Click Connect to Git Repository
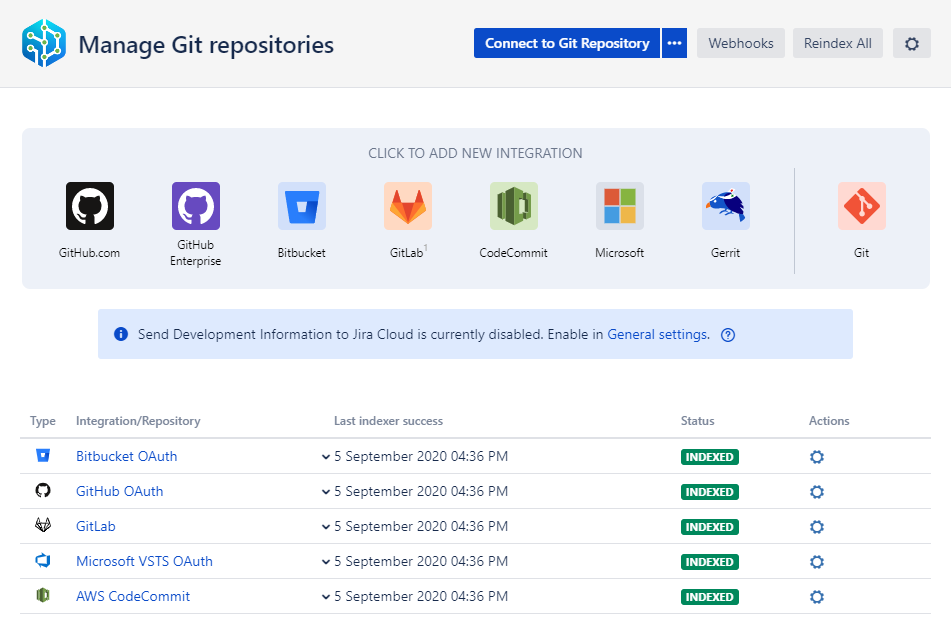The height and width of the screenshot is (626, 951). coord(567,43)
